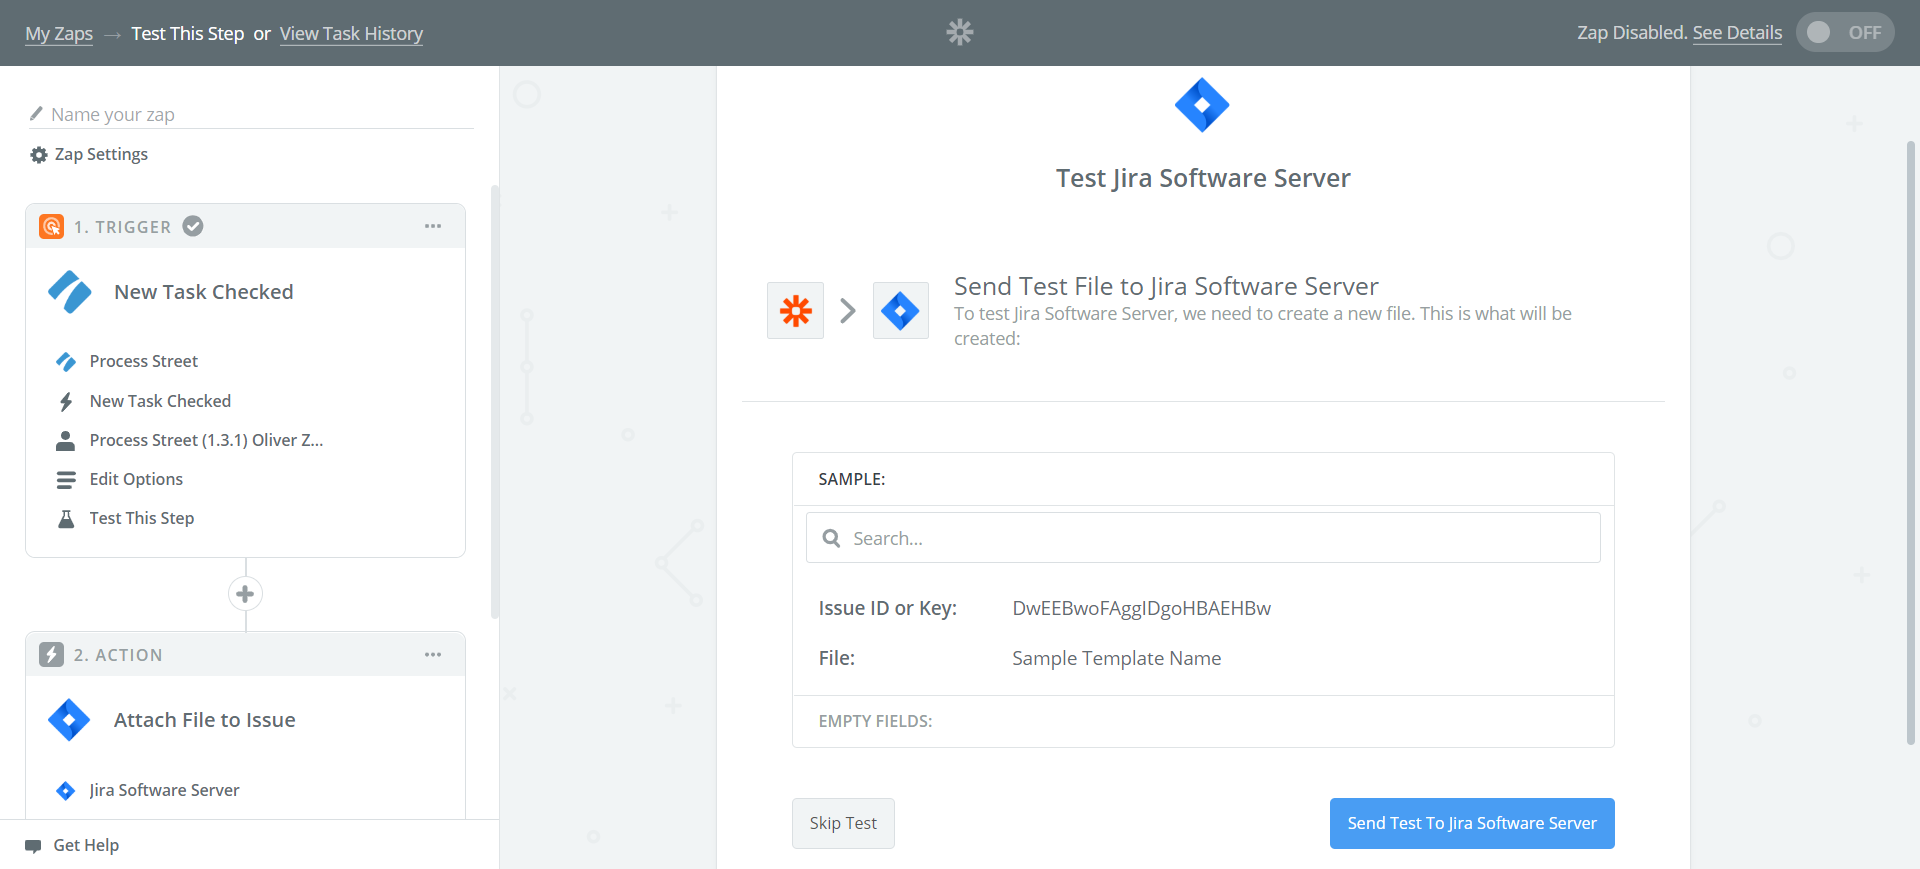This screenshot has width=1920, height=869.
Task: Open Edit Options in trigger
Action: point(136,480)
